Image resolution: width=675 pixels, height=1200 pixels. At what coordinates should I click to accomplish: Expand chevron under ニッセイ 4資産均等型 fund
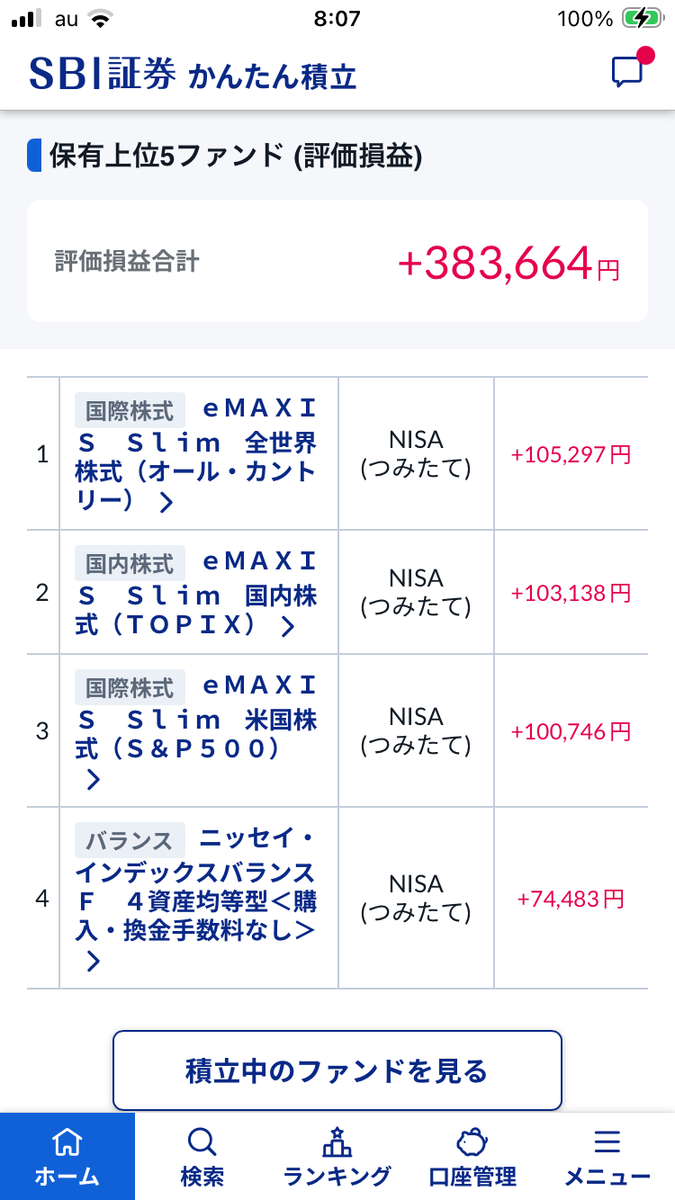[x=93, y=963]
